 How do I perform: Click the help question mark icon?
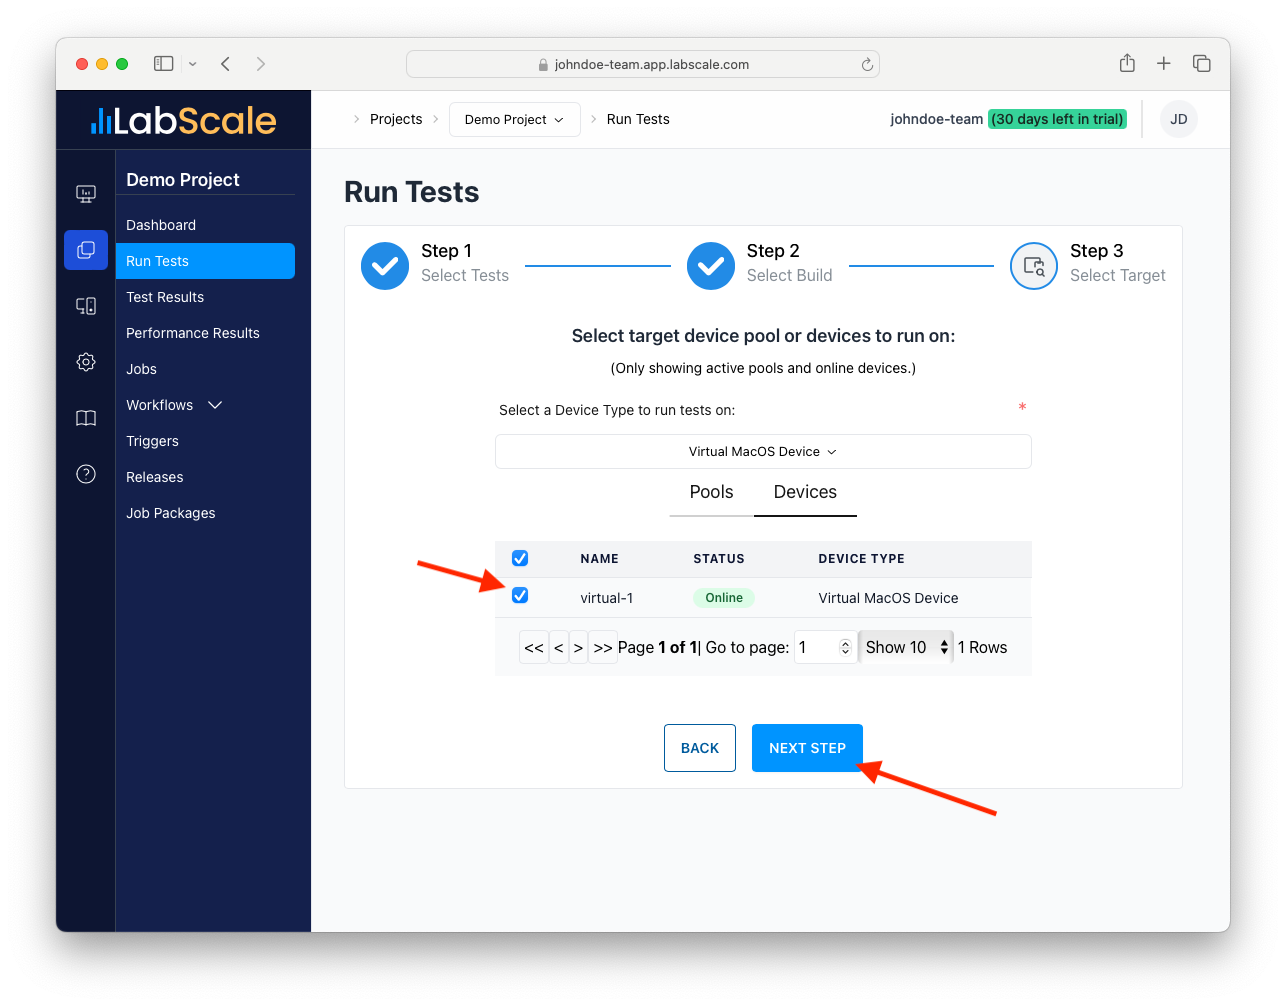click(x=86, y=474)
